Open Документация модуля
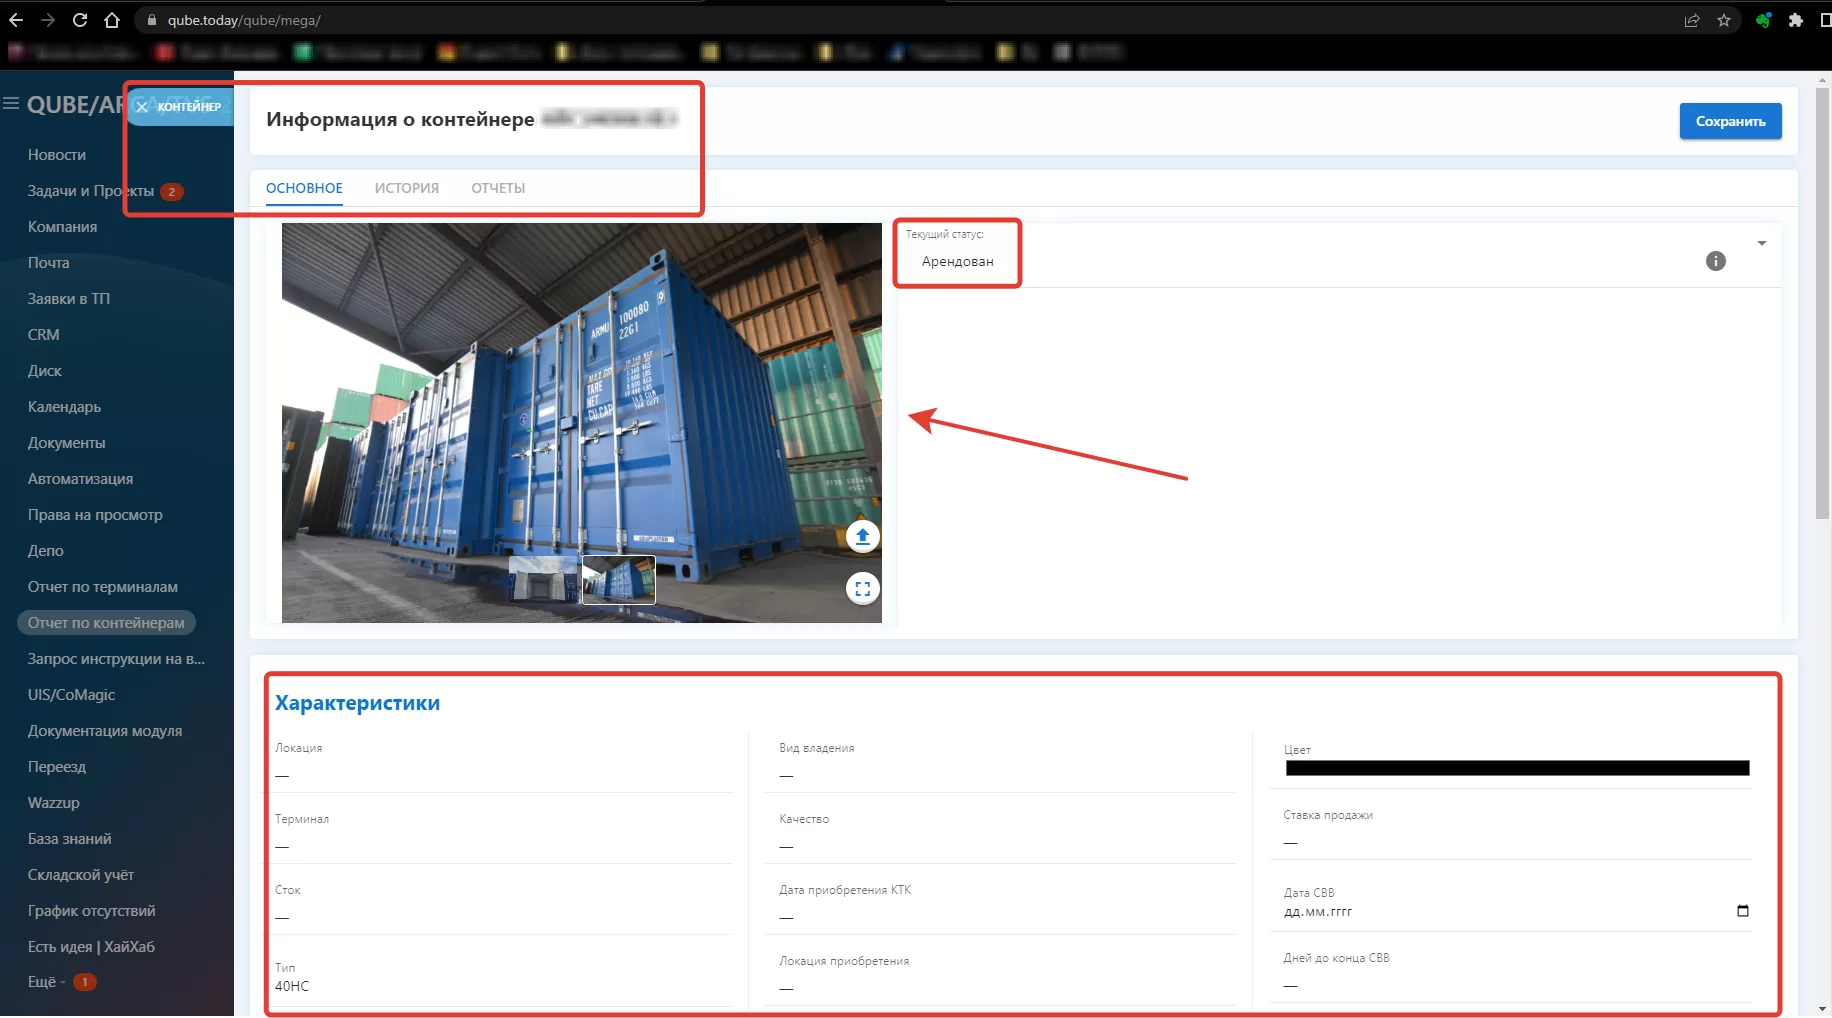This screenshot has width=1832, height=1018. (x=105, y=731)
